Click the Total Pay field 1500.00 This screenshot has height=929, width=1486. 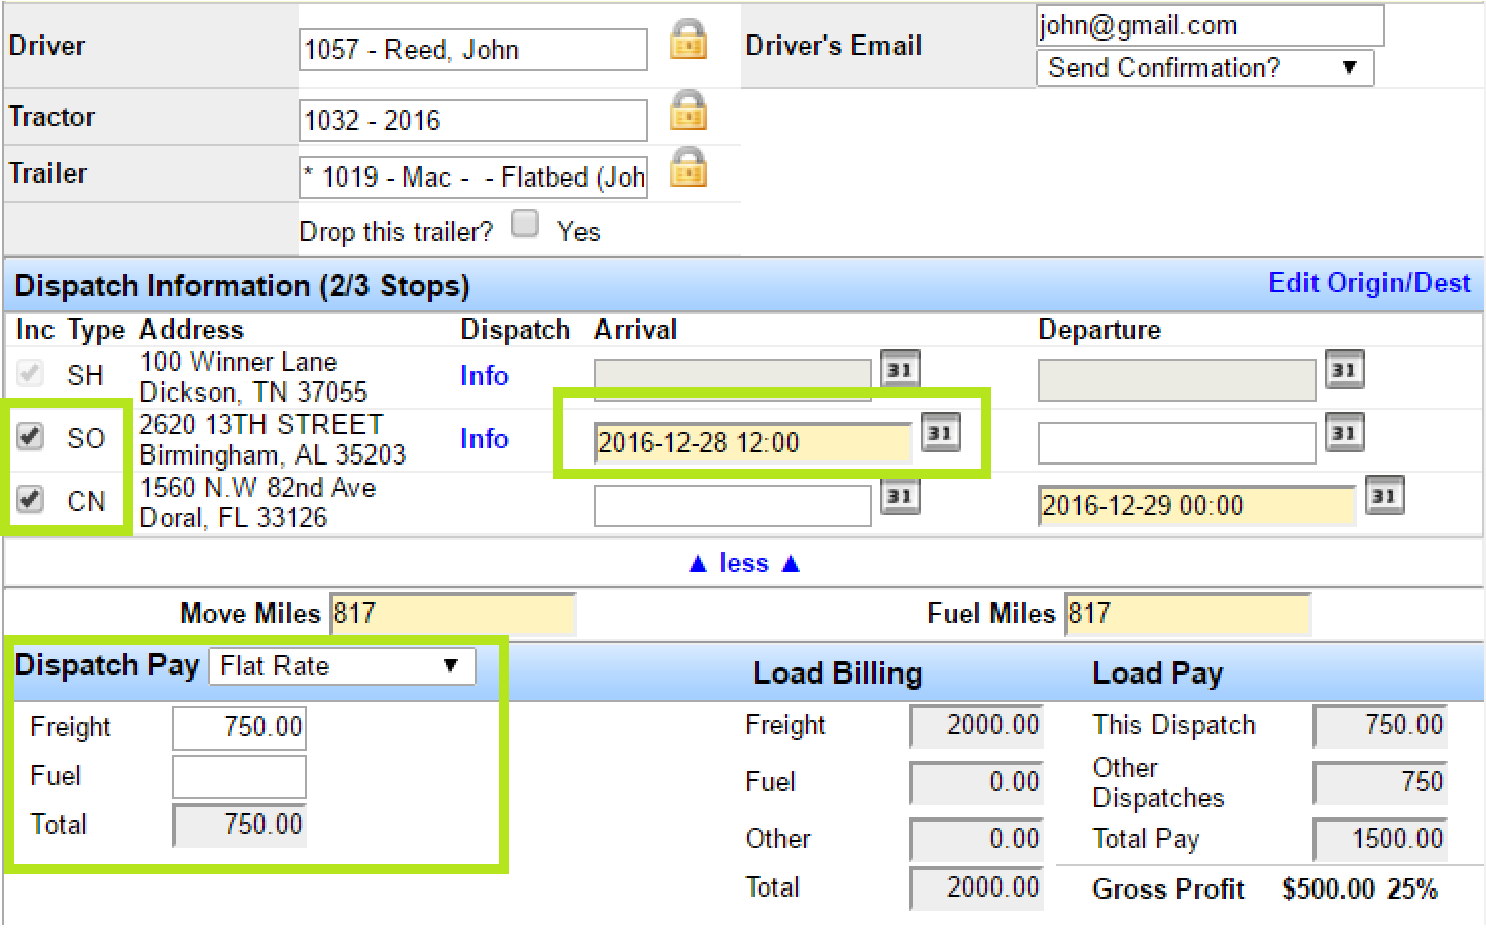coord(1380,839)
